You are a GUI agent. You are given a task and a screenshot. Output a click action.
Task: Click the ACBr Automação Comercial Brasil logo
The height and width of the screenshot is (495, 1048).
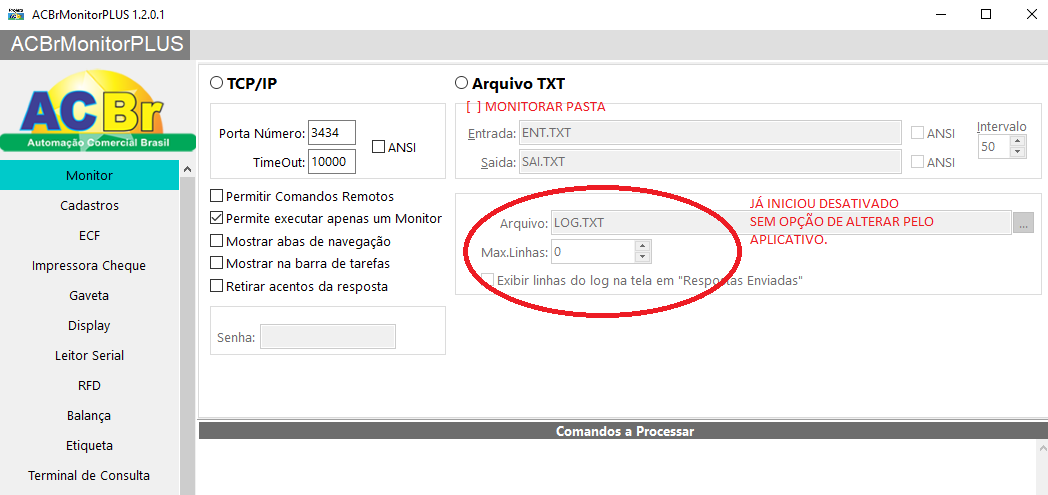(98, 110)
